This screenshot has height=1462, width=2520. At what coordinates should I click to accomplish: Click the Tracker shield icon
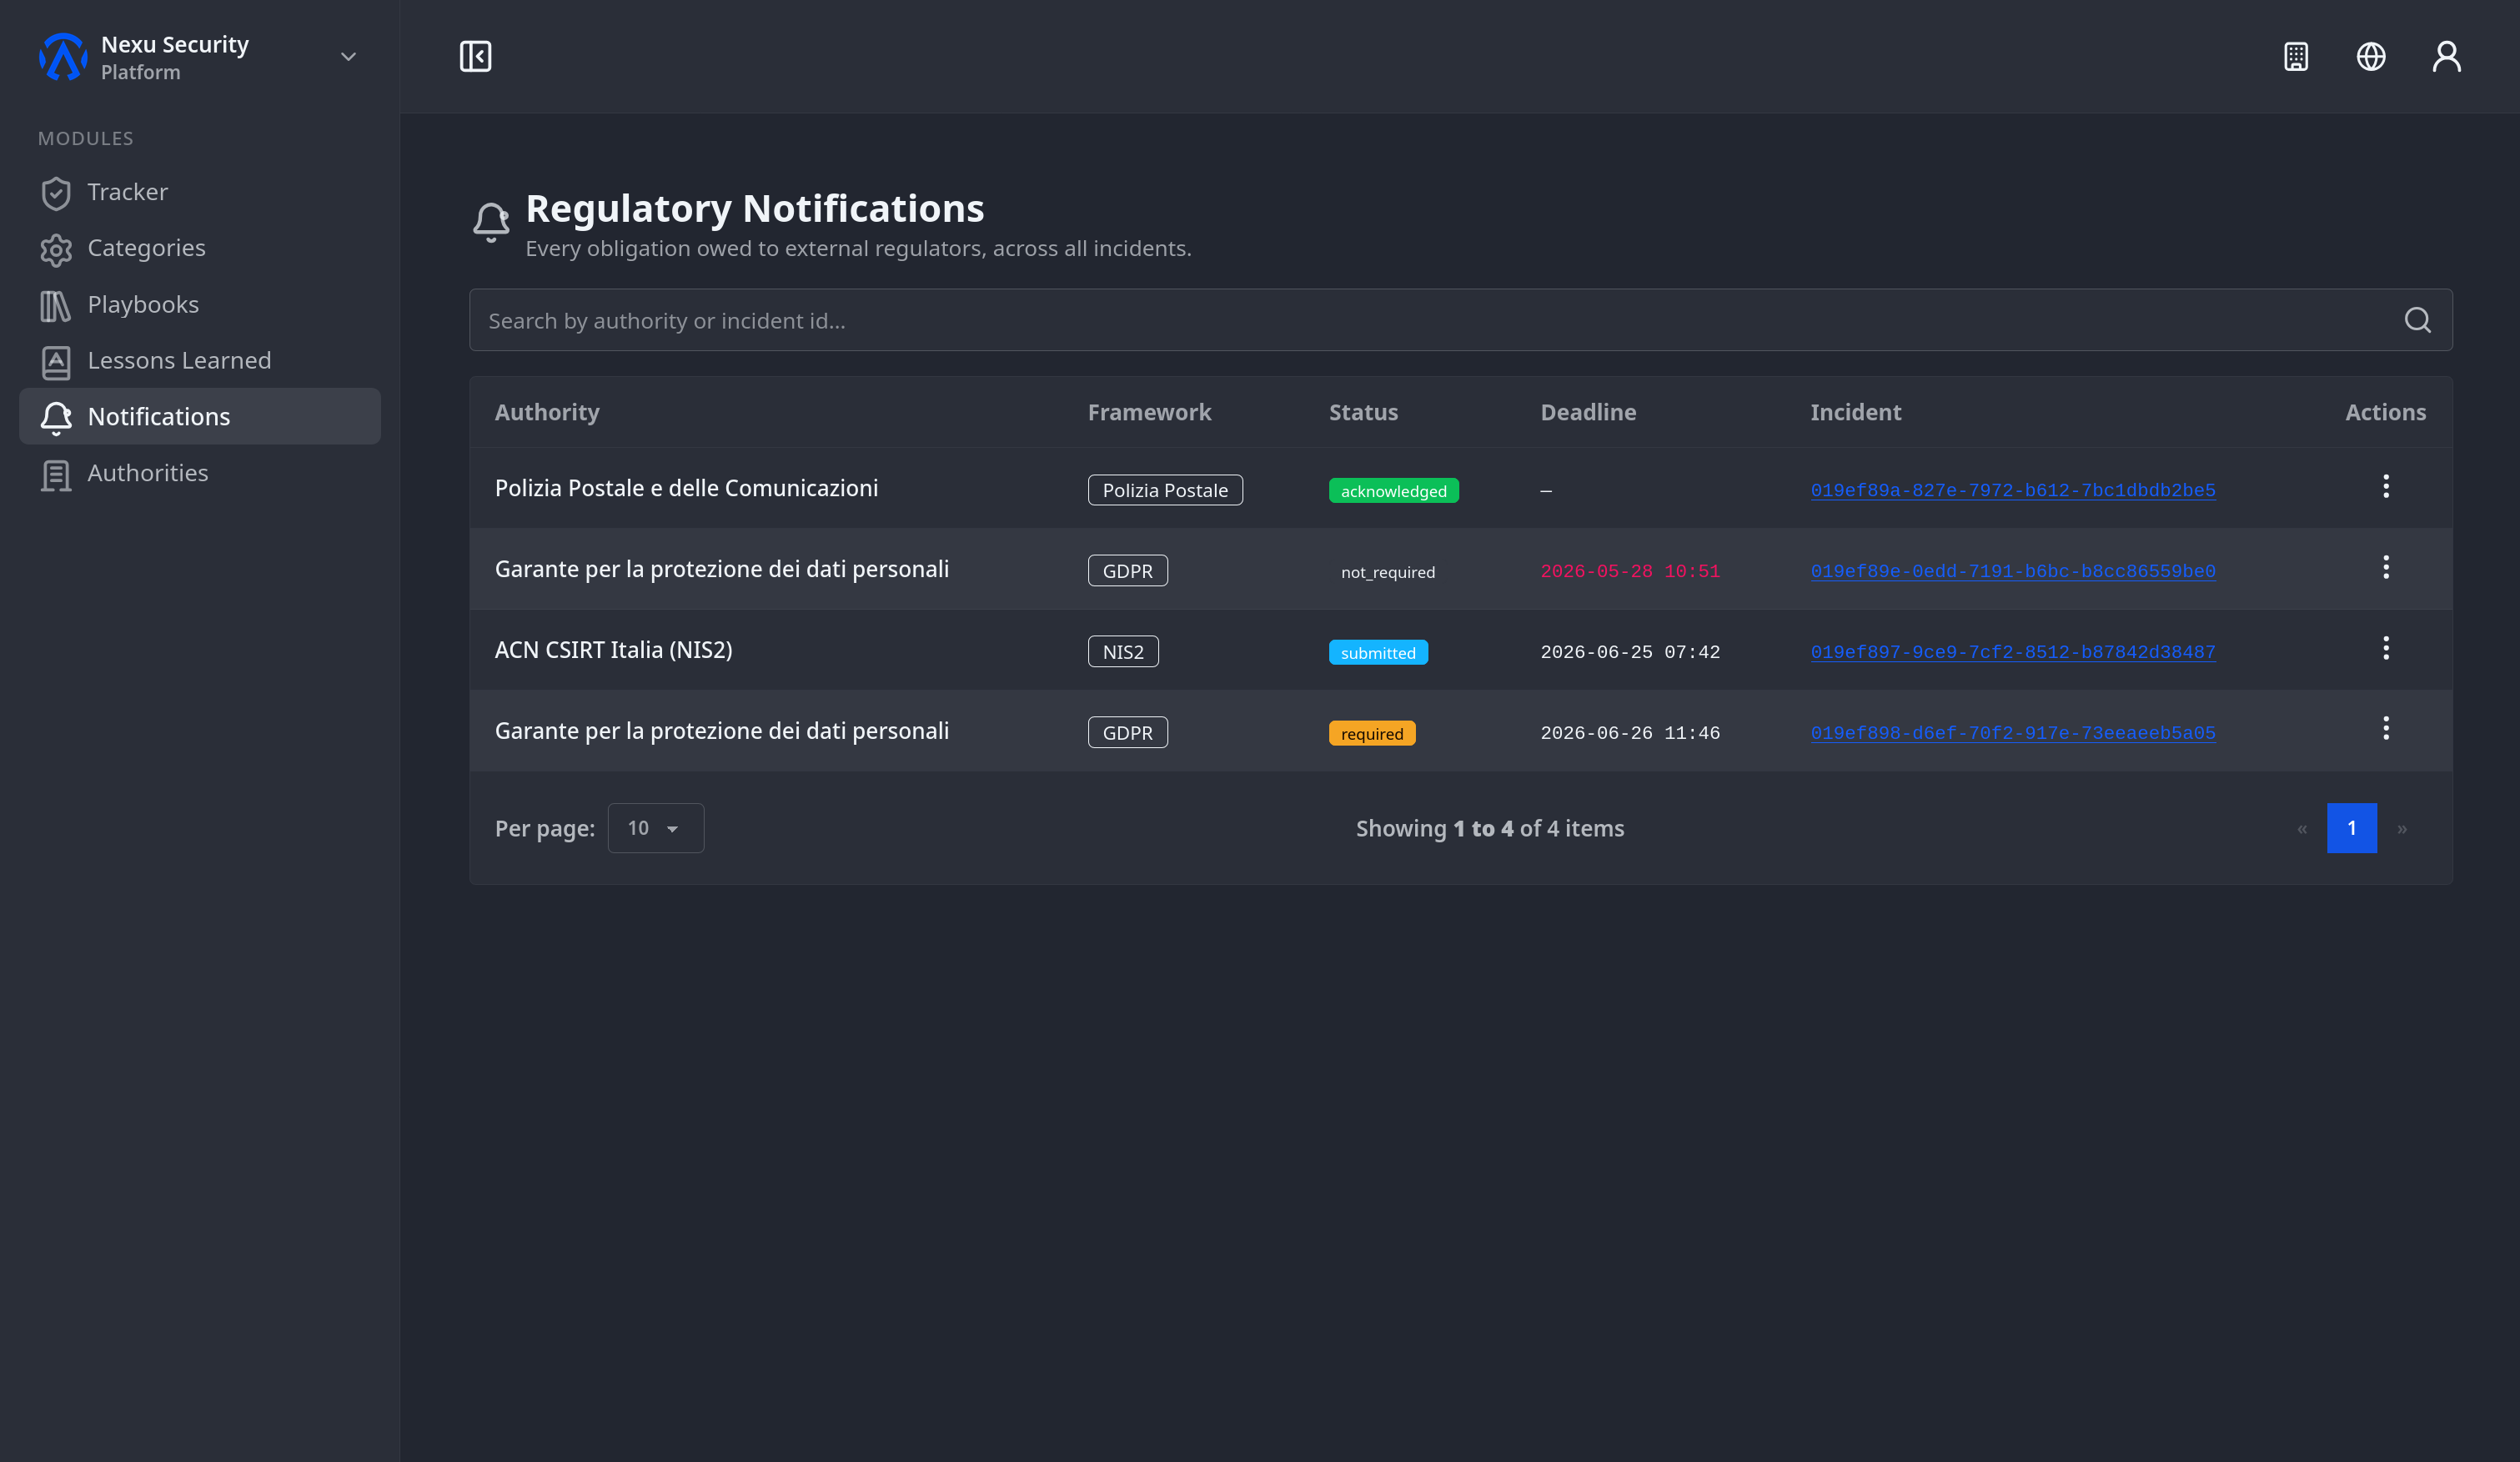[x=56, y=193]
